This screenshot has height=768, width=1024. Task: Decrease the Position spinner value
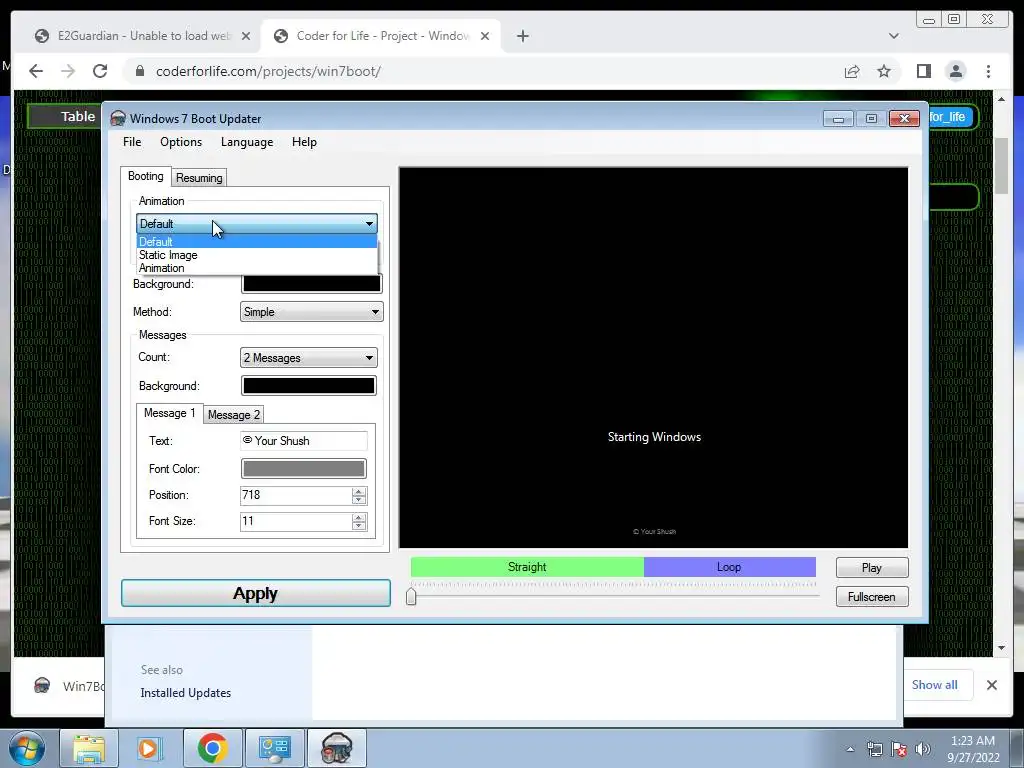[x=359, y=500]
